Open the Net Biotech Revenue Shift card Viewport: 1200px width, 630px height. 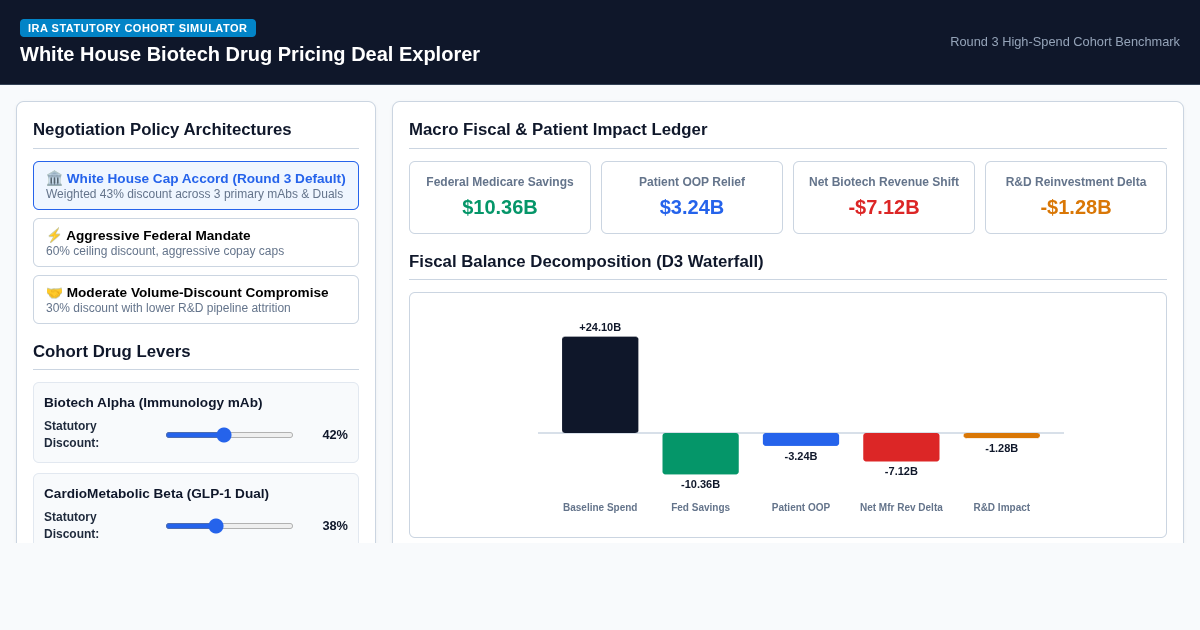(884, 198)
